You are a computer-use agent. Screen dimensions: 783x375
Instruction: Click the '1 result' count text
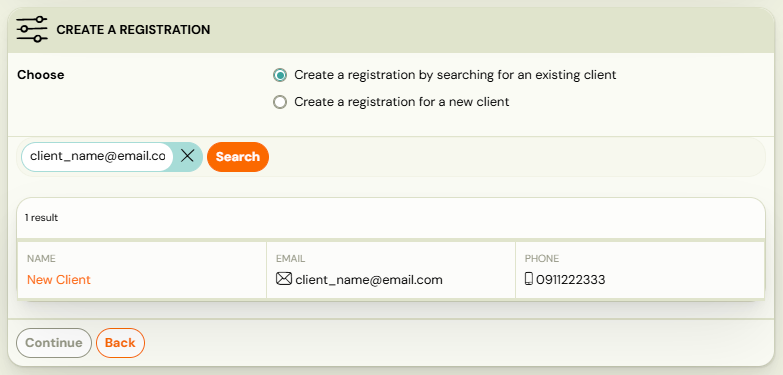coord(41,218)
